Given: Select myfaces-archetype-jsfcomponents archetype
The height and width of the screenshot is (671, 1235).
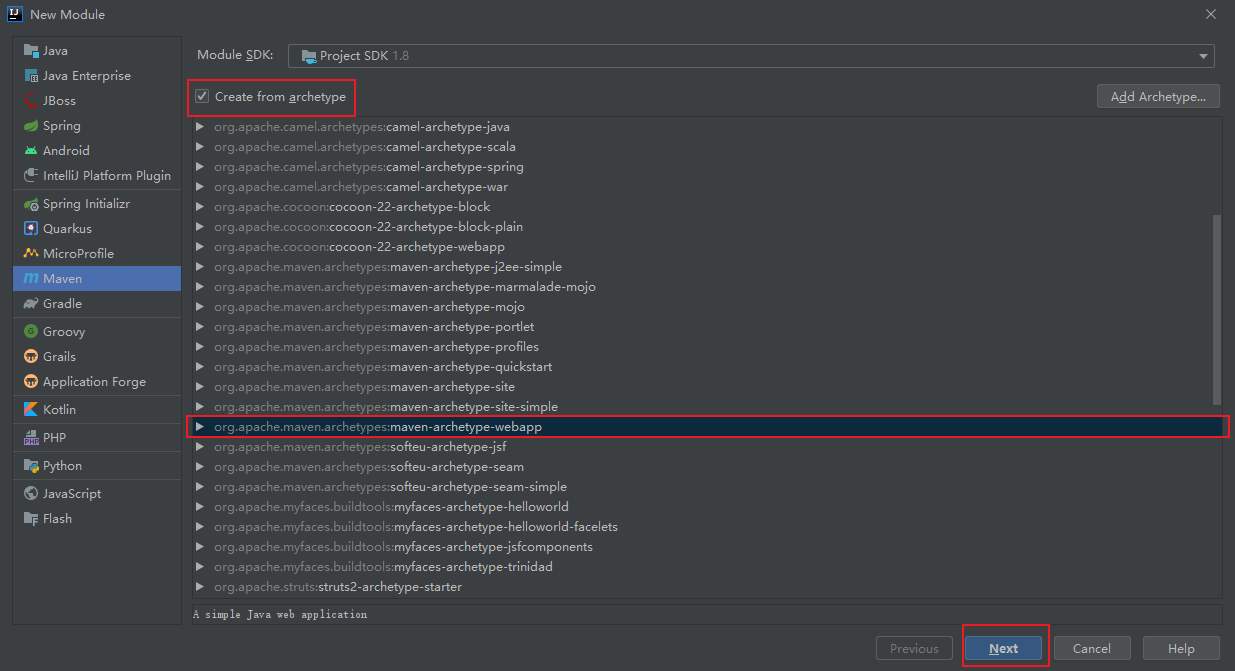Looking at the screenshot, I should coord(706,547).
